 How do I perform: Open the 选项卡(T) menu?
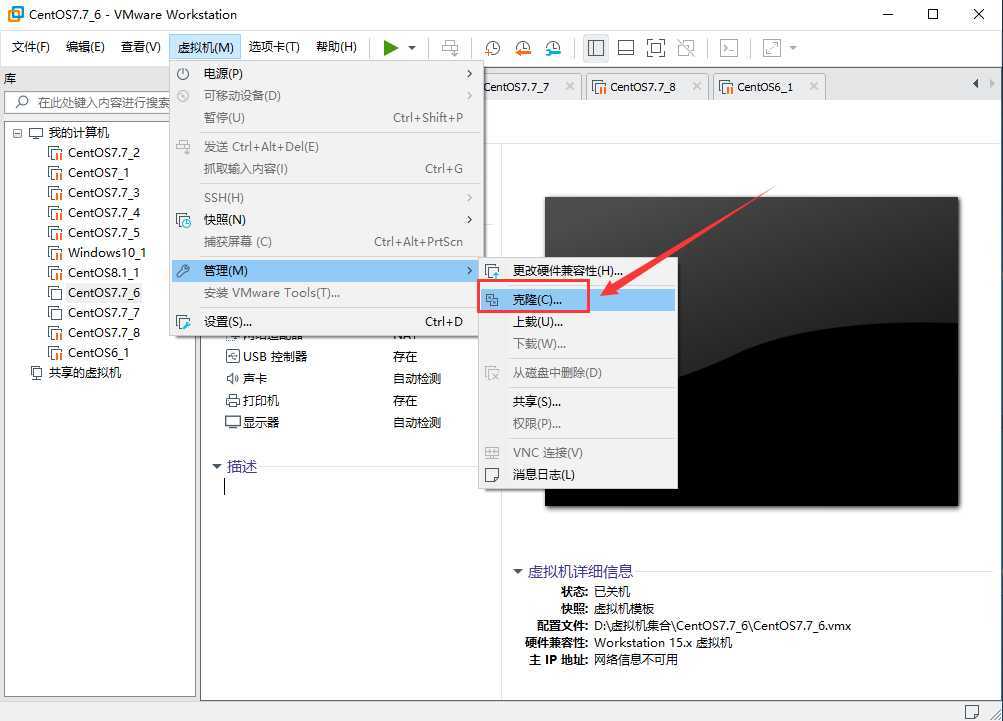point(274,47)
